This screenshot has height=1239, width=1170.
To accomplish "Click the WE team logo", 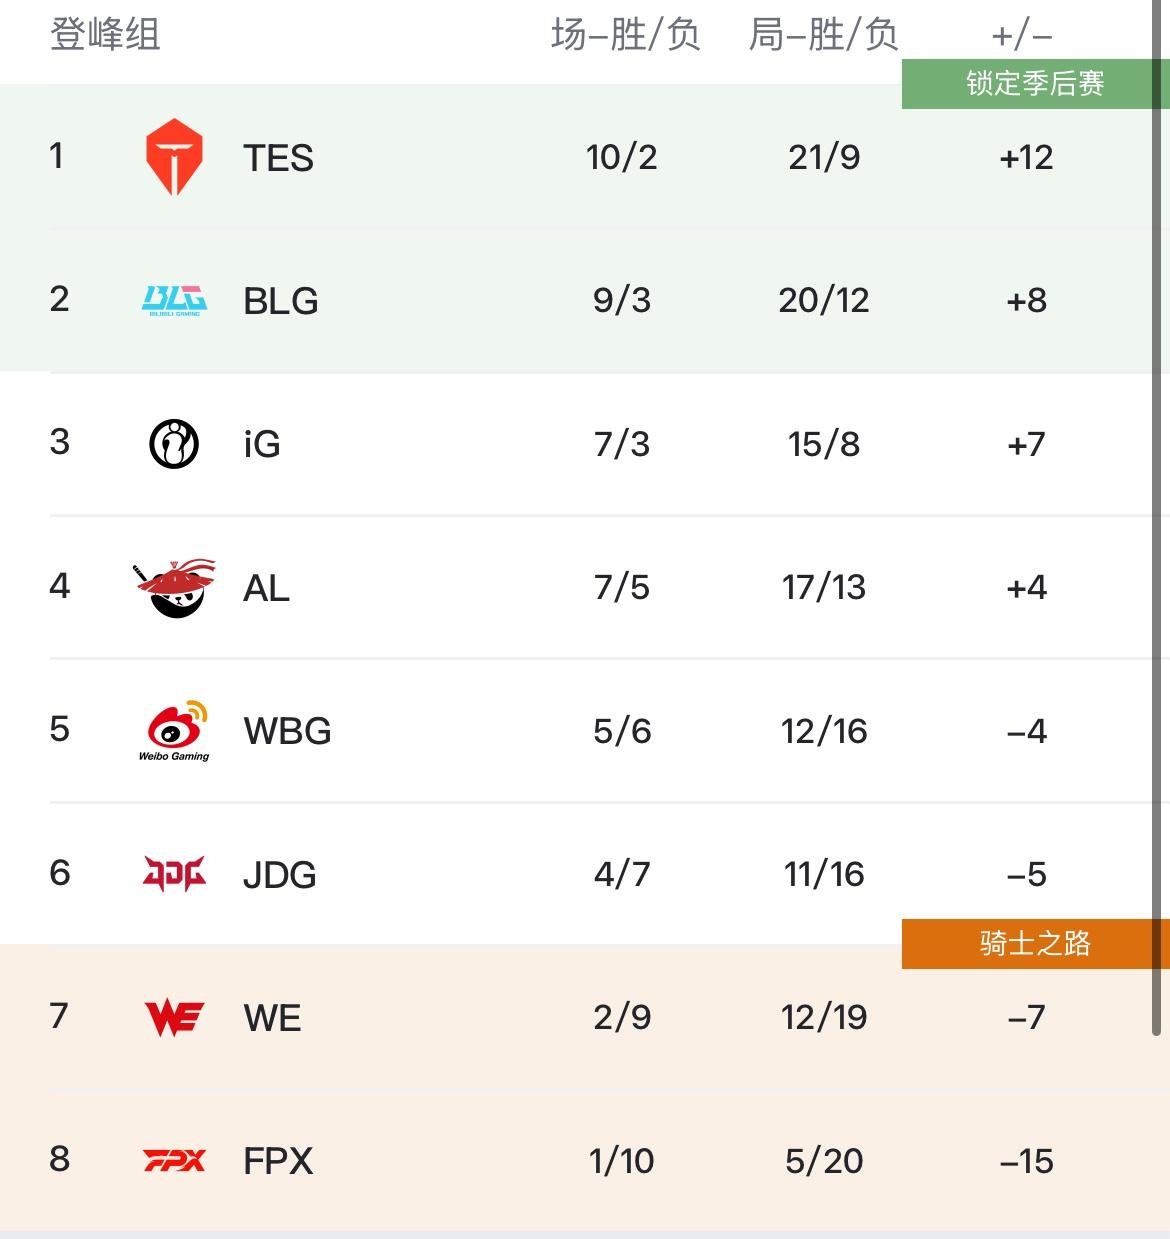I will point(174,1018).
